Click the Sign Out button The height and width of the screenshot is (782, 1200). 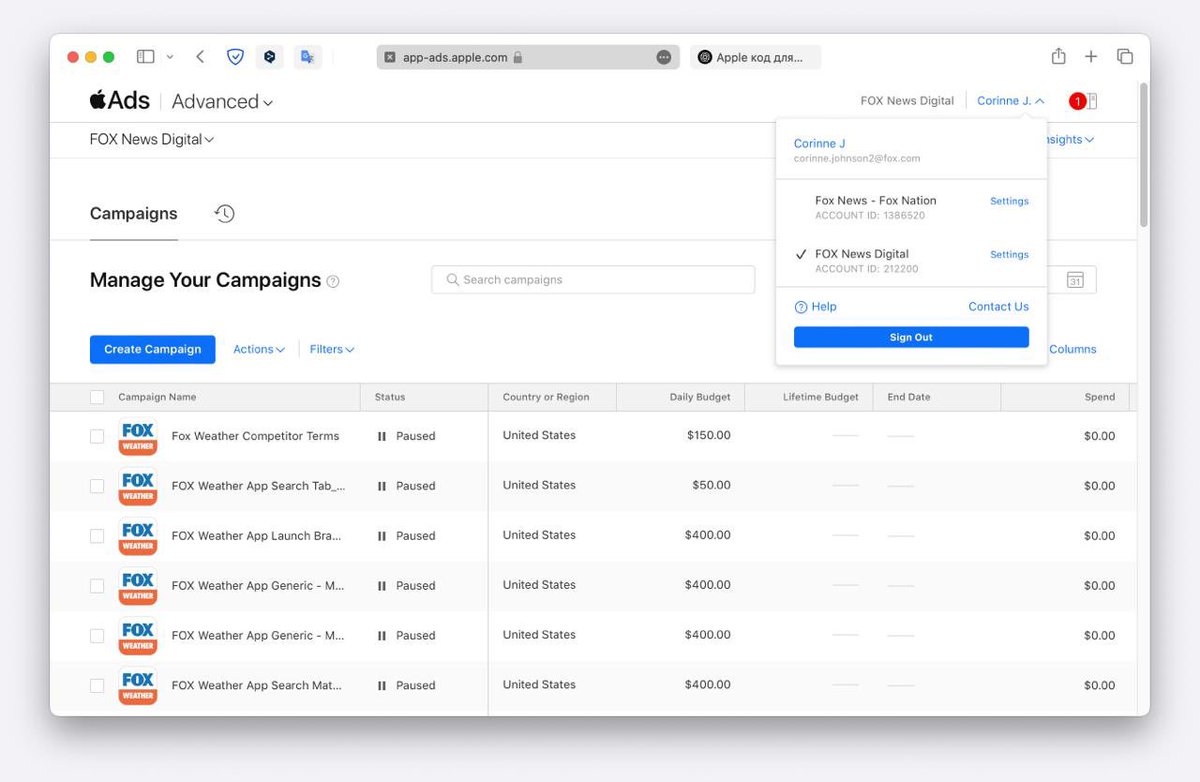pyautogui.click(x=911, y=337)
